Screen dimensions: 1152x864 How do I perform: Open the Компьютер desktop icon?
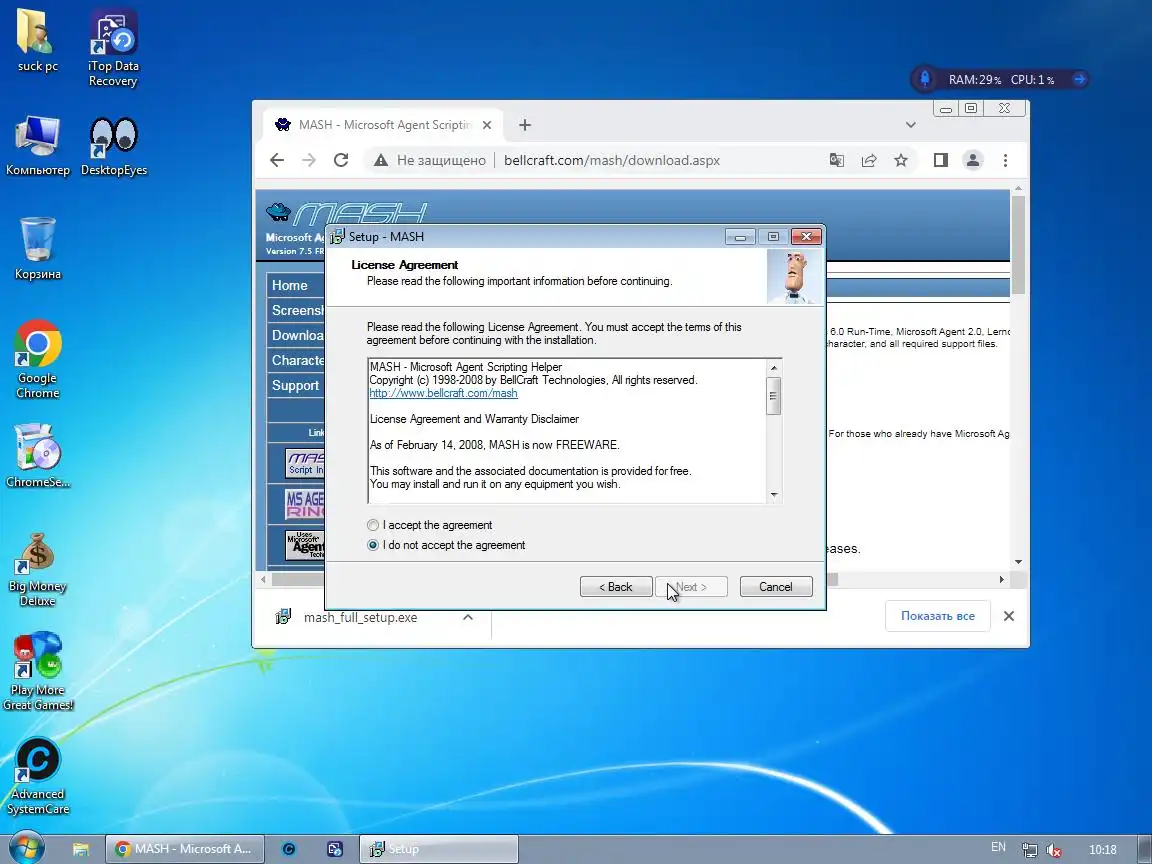click(37, 145)
